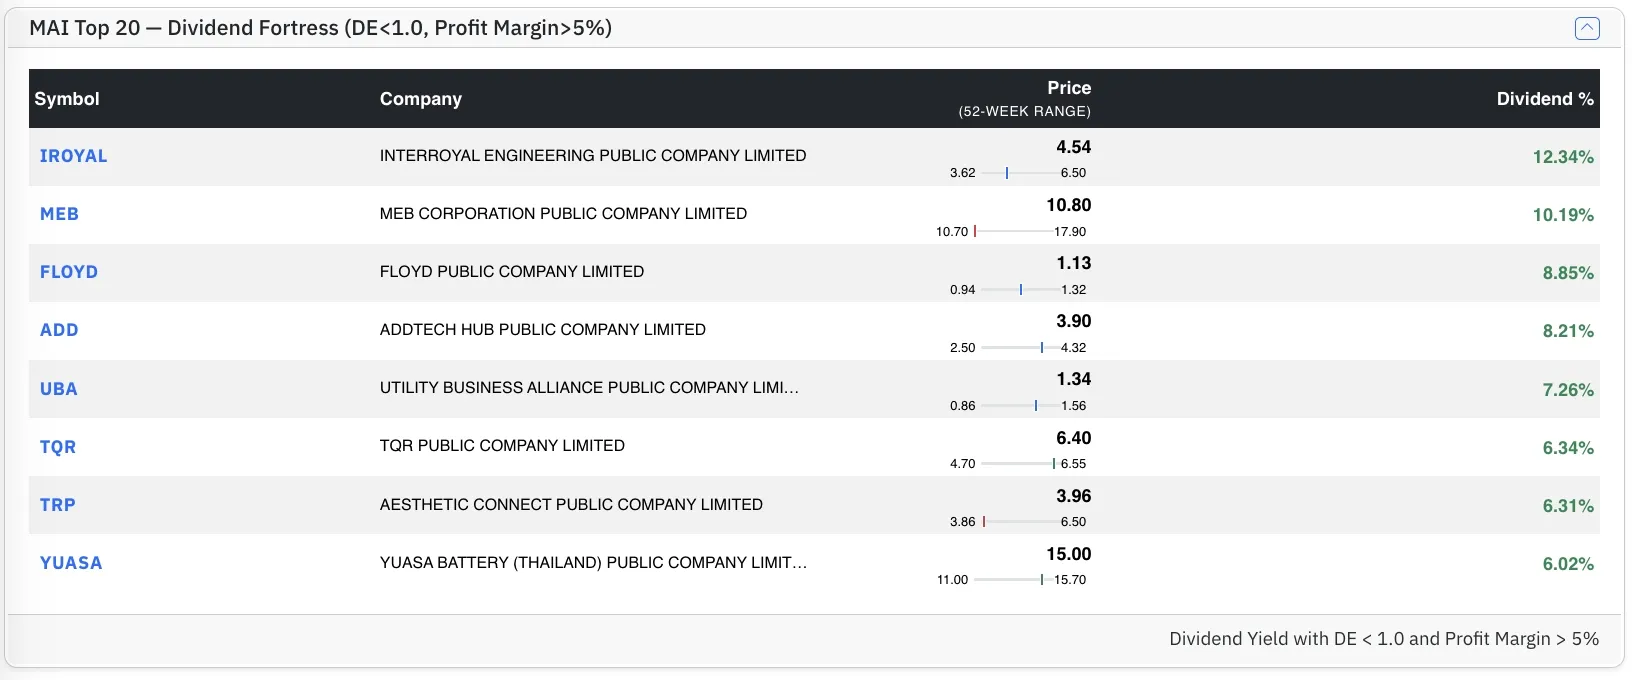Click YUASA price 15.00
Image resolution: width=1632 pixels, height=680 pixels.
point(1068,554)
